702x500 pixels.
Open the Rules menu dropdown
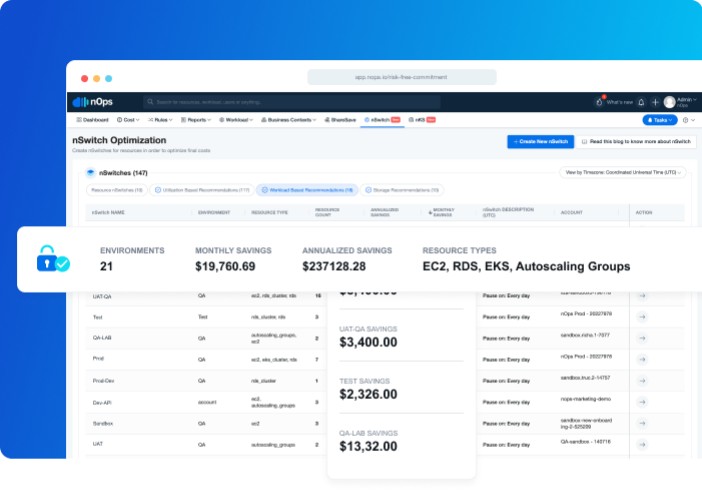[x=160, y=120]
